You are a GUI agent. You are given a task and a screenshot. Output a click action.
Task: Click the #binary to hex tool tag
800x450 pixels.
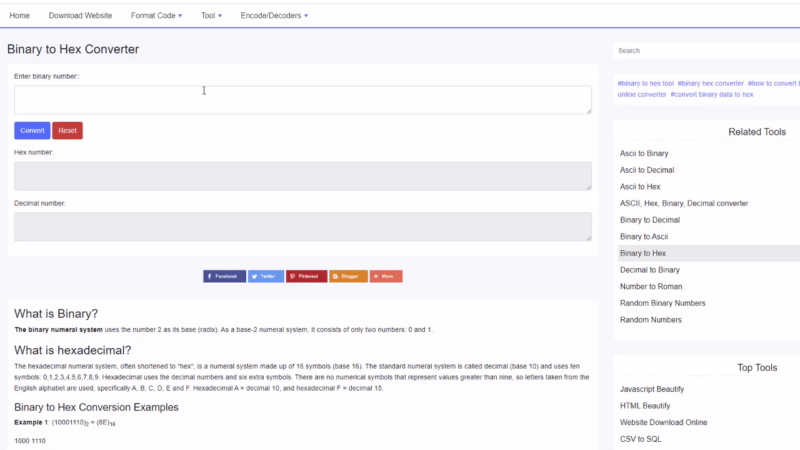coord(645,83)
